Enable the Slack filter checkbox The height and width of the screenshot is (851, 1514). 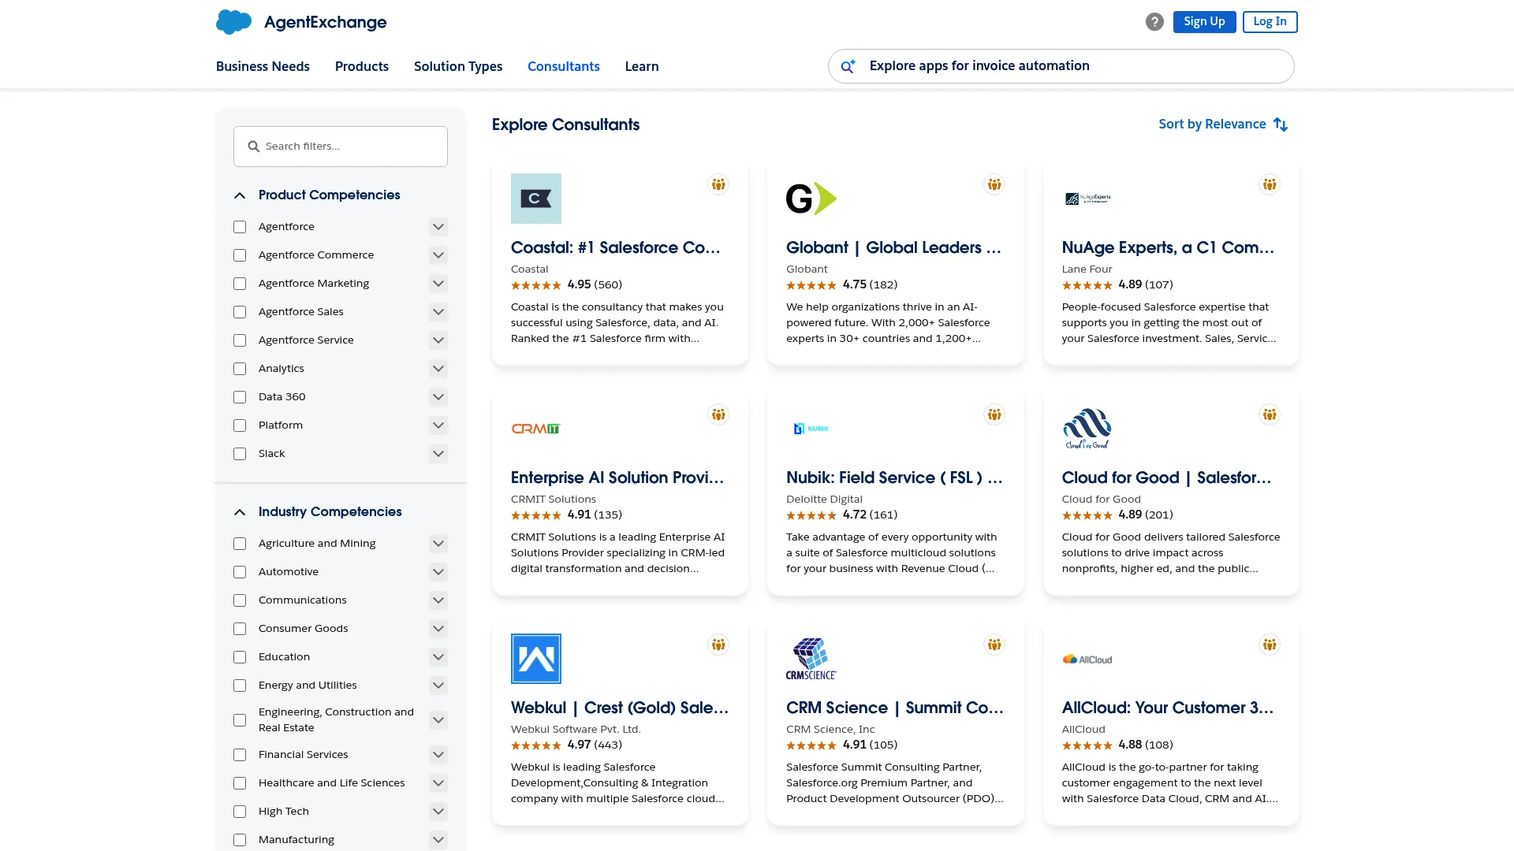[240, 454]
